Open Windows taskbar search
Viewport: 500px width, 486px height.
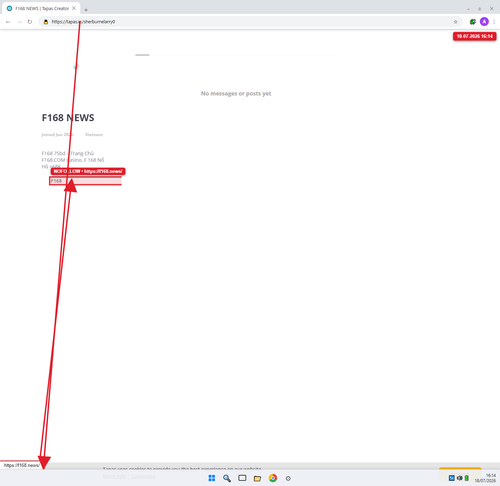click(x=227, y=478)
